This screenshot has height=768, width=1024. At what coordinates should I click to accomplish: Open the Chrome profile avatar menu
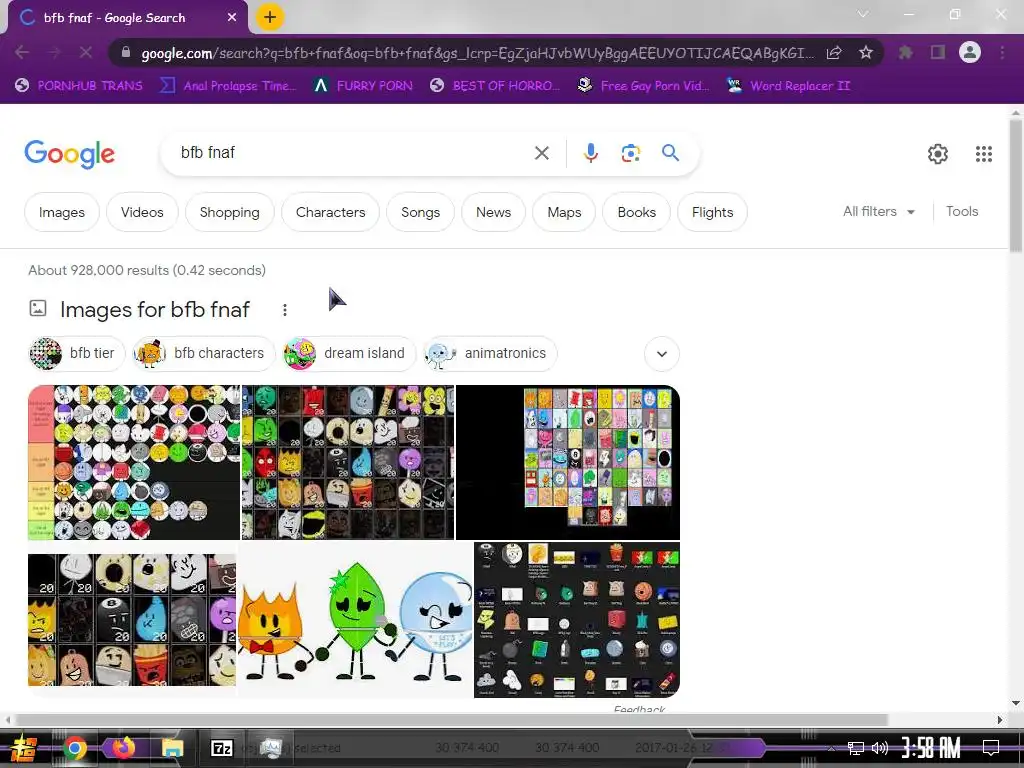pyautogui.click(x=970, y=52)
